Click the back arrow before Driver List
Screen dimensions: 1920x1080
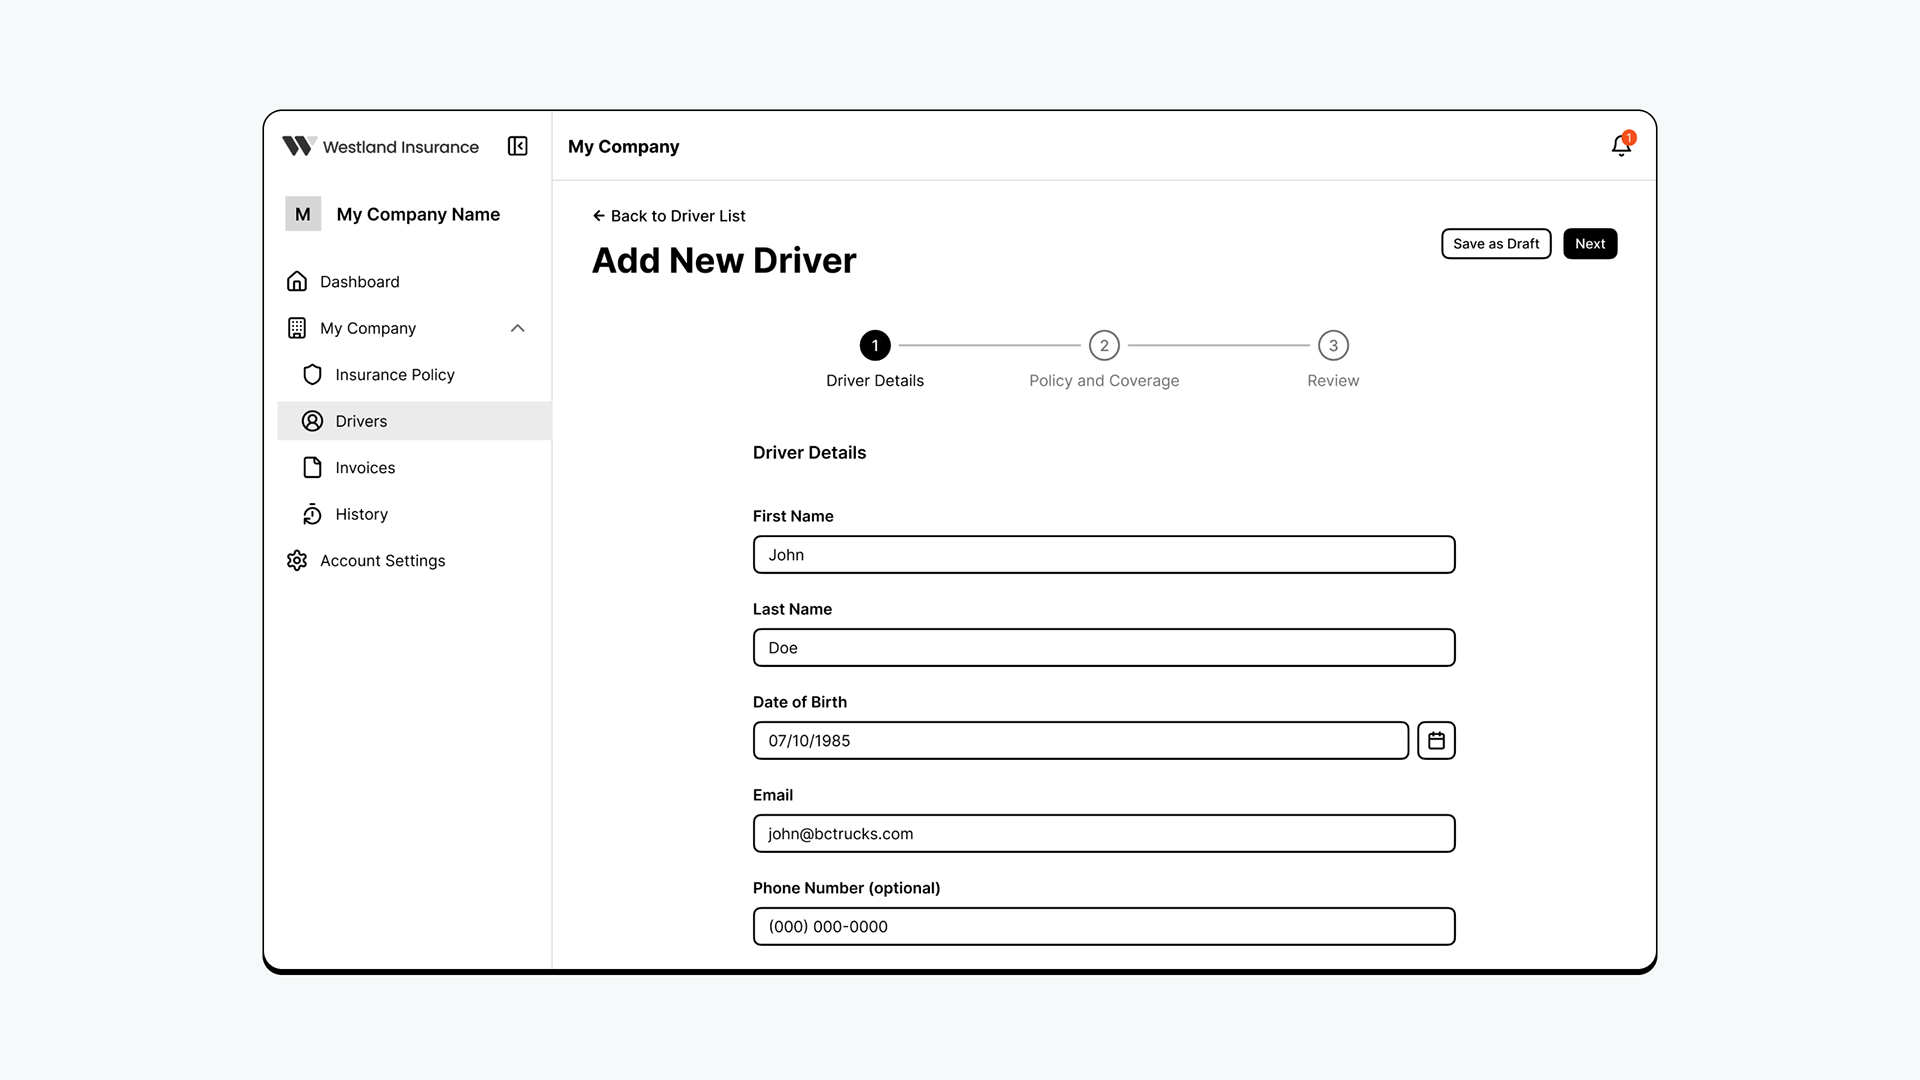click(598, 216)
